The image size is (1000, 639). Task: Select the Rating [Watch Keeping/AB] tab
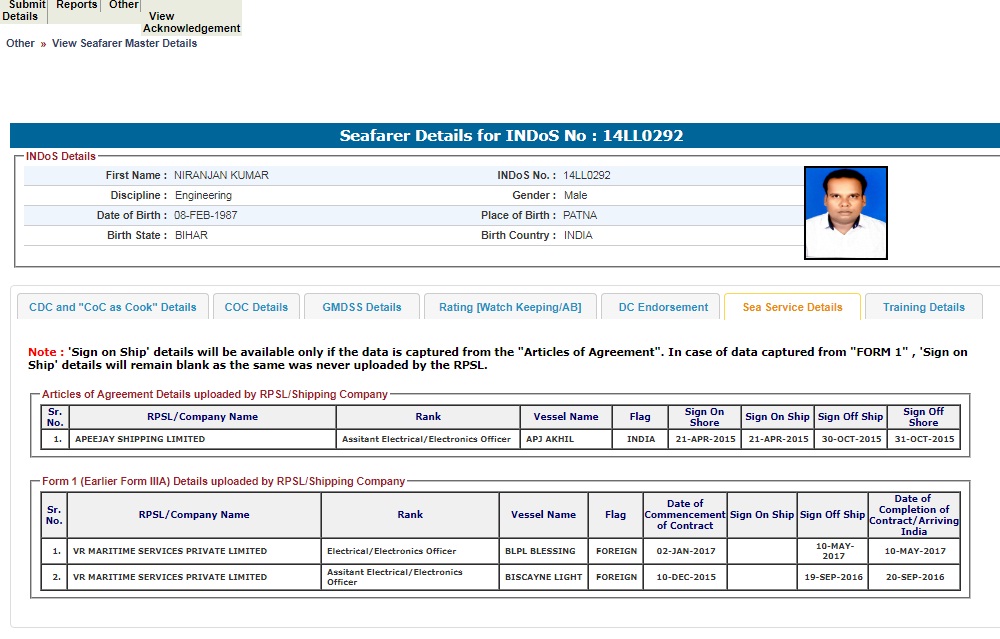(x=510, y=307)
